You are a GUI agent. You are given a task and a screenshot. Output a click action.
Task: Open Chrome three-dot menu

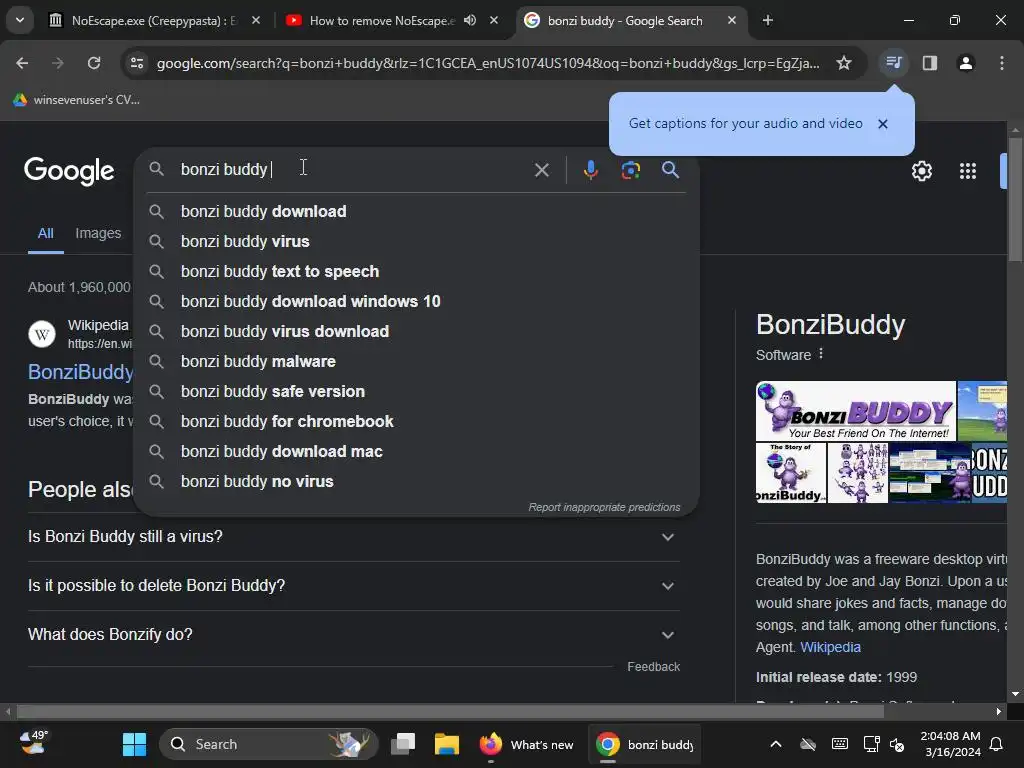click(1002, 63)
